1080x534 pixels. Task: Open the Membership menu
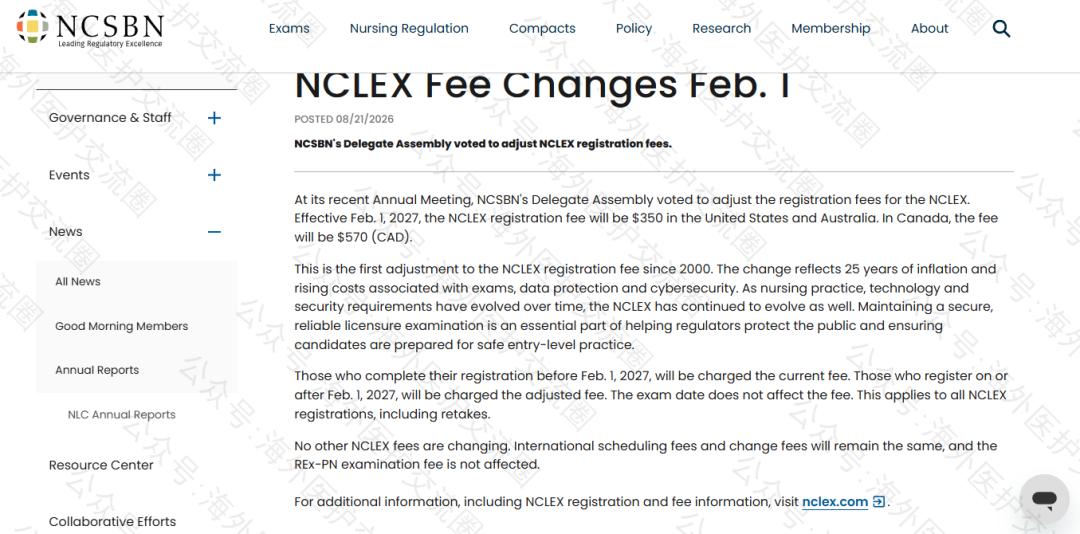831,29
